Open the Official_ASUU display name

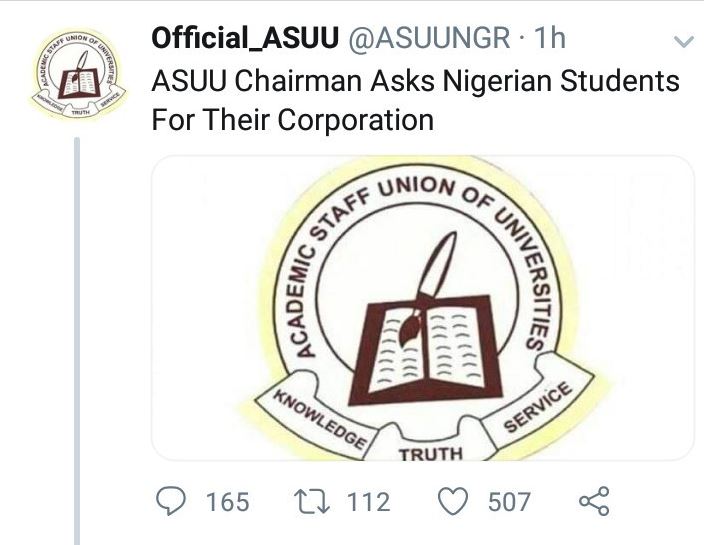243,39
